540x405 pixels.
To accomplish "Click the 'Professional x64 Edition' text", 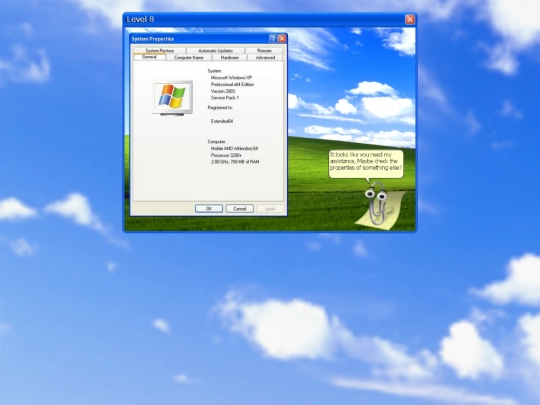I will [x=232, y=84].
